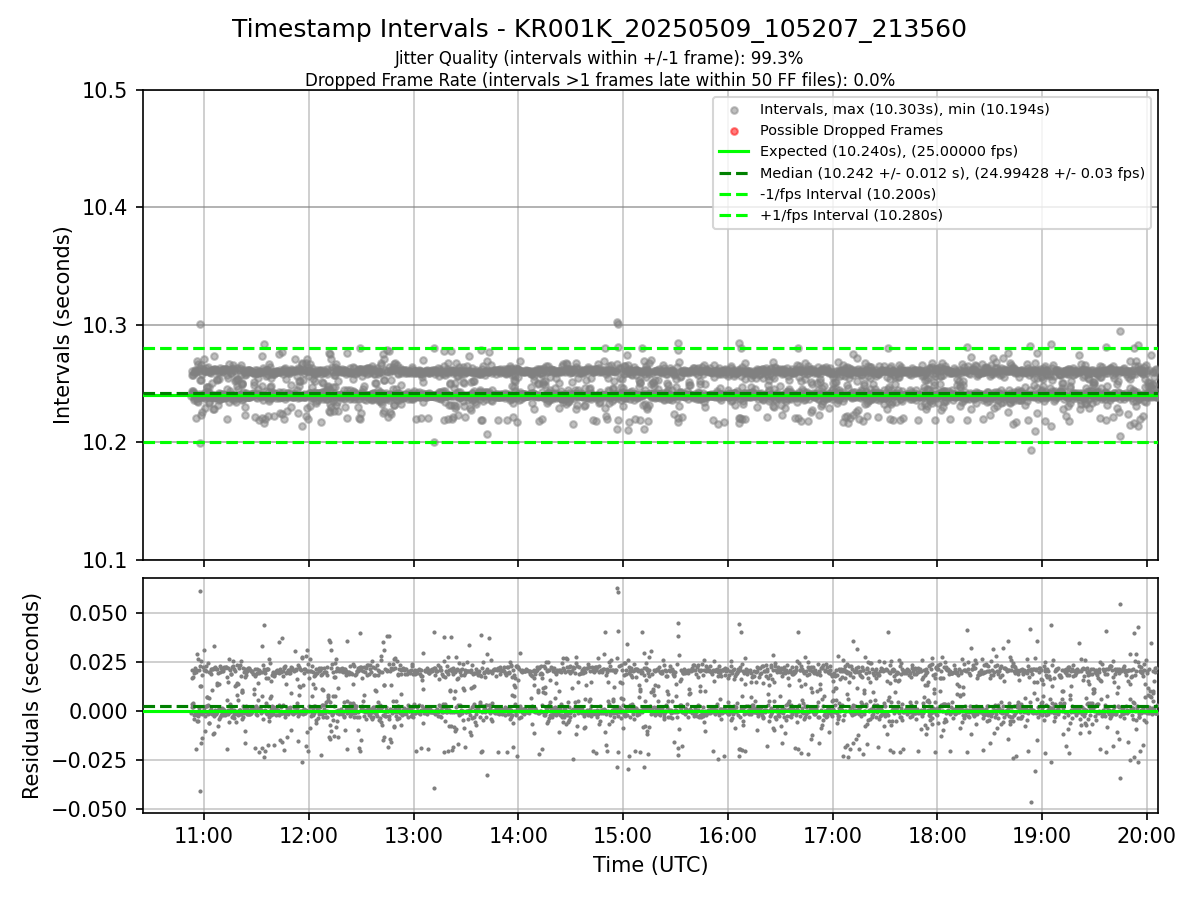The width and height of the screenshot is (1200, 900).
Task: Click the 'Time (UTC)' x-axis label
Action: pyautogui.click(x=650, y=865)
